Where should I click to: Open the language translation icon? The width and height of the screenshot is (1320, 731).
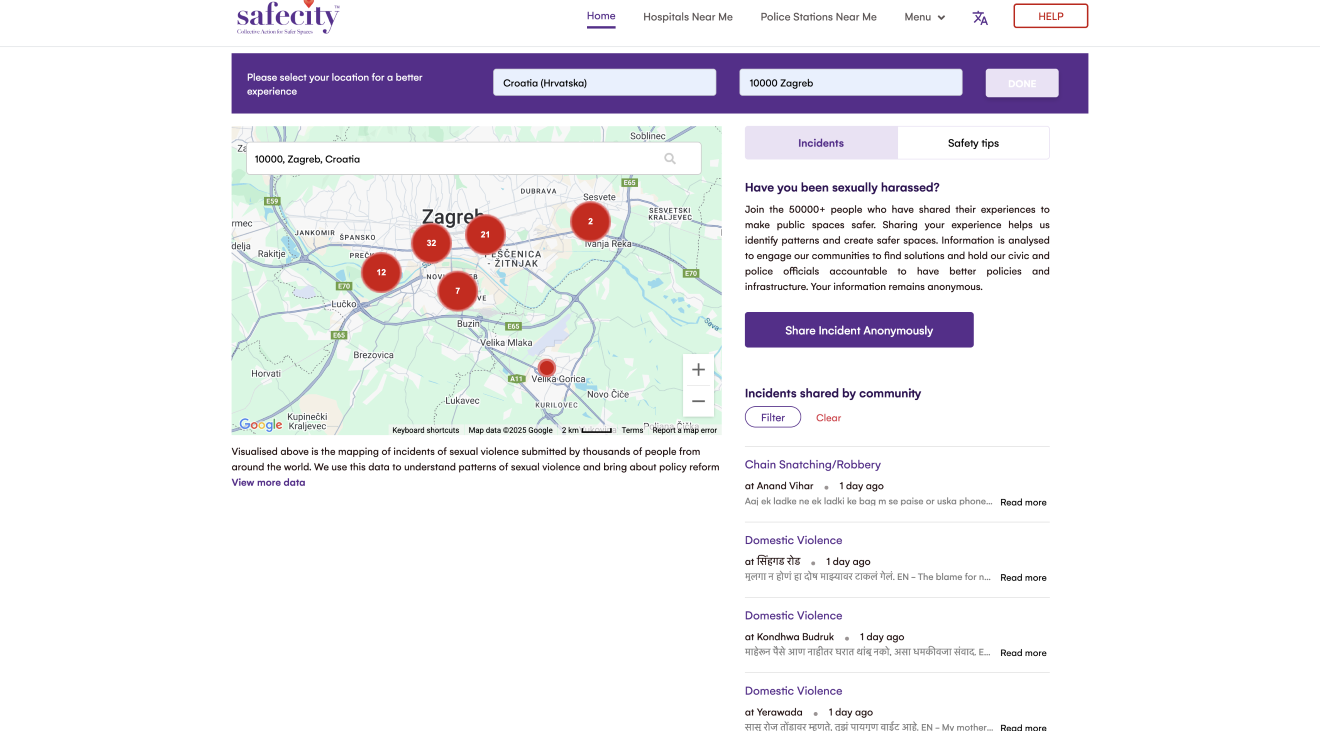tap(980, 17)
